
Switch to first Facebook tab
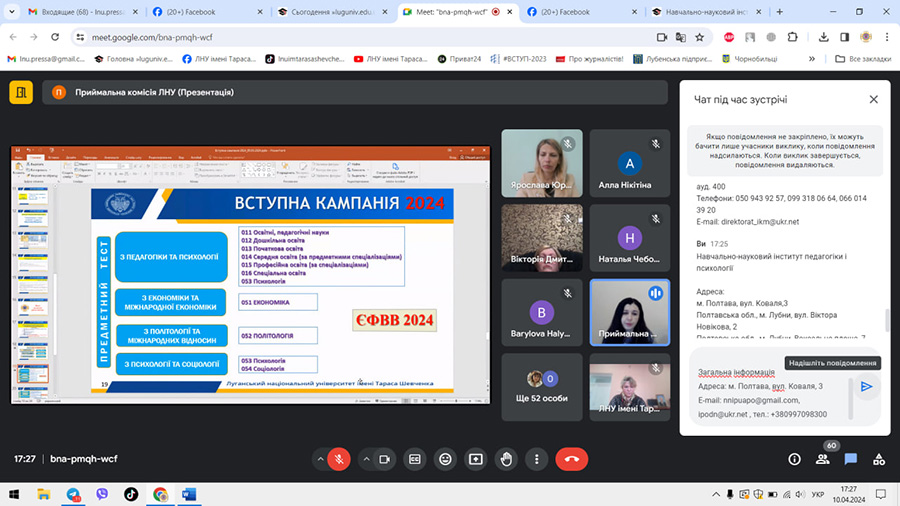coord(207,11)
